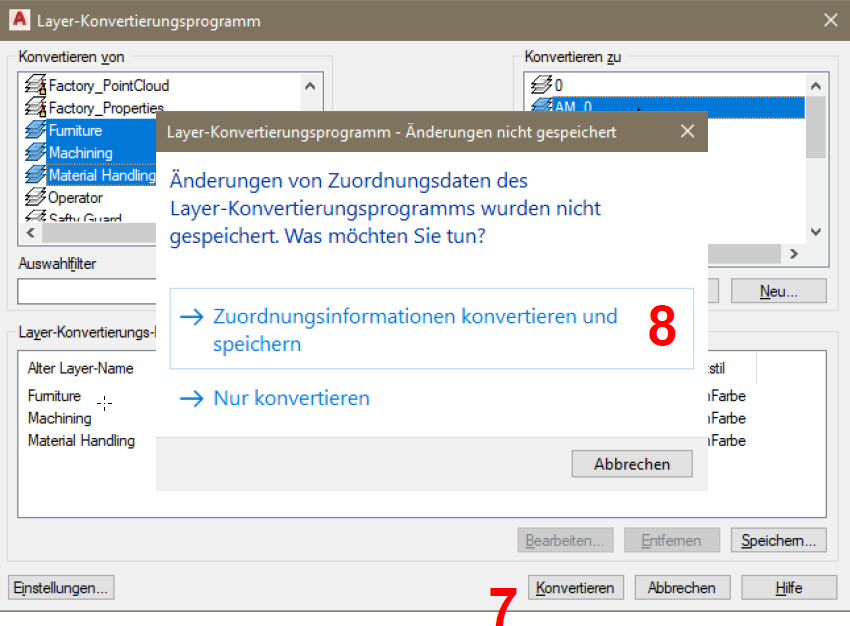Click up arrow of source list scrollbar
850x626 pixels.
pyautogui.click(x=310, y=86)
